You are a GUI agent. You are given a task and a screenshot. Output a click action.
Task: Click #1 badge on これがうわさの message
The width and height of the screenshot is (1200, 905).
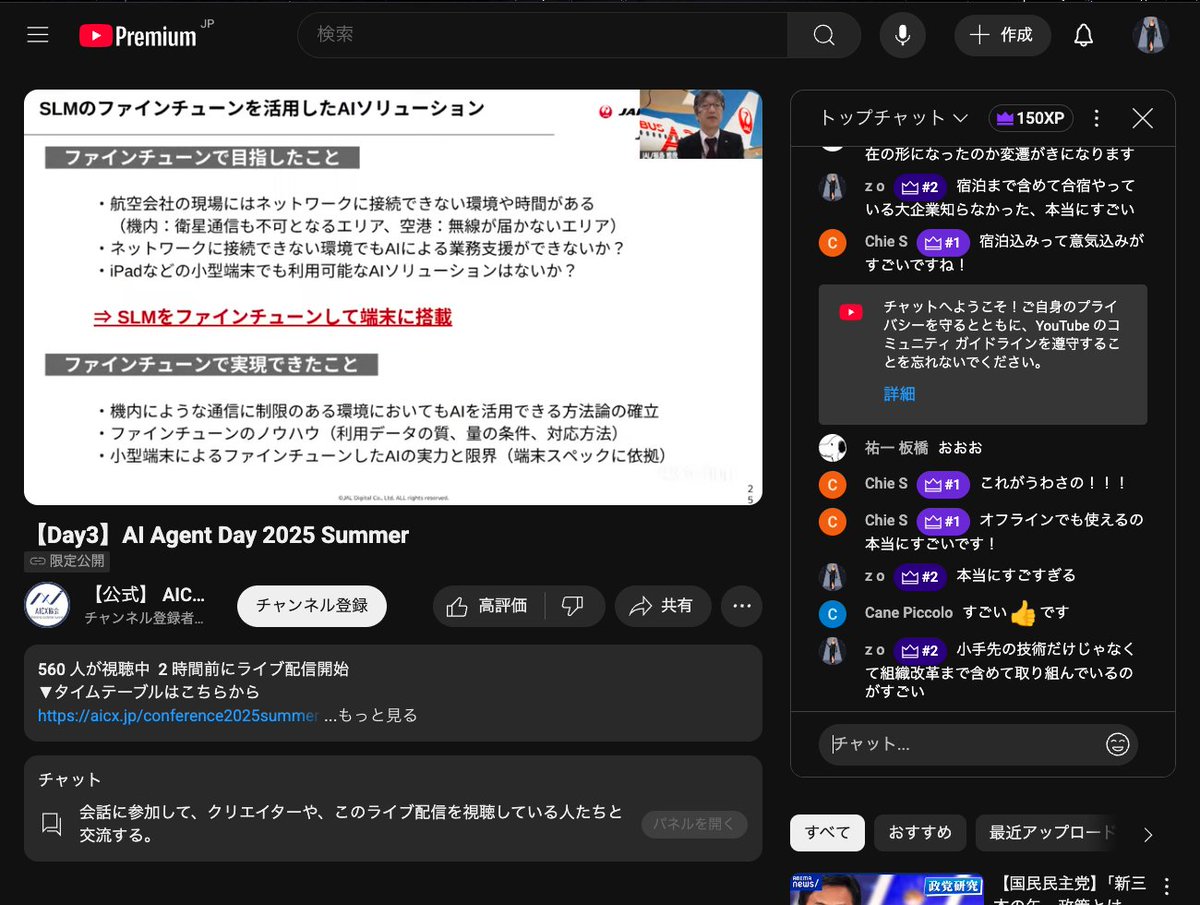[x=943, y=484]
